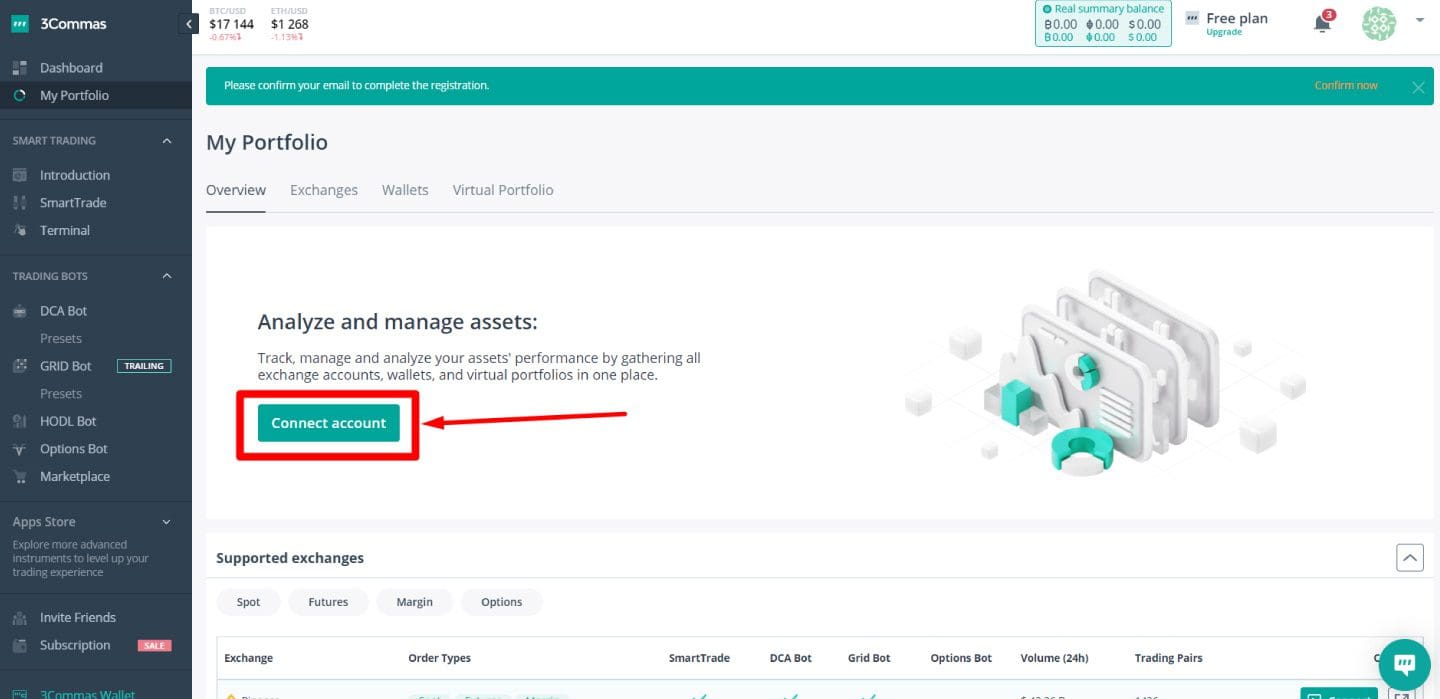This screenshot has width=1440, height=699.
Task: Click the Connect account button
Action: [328, 423]
